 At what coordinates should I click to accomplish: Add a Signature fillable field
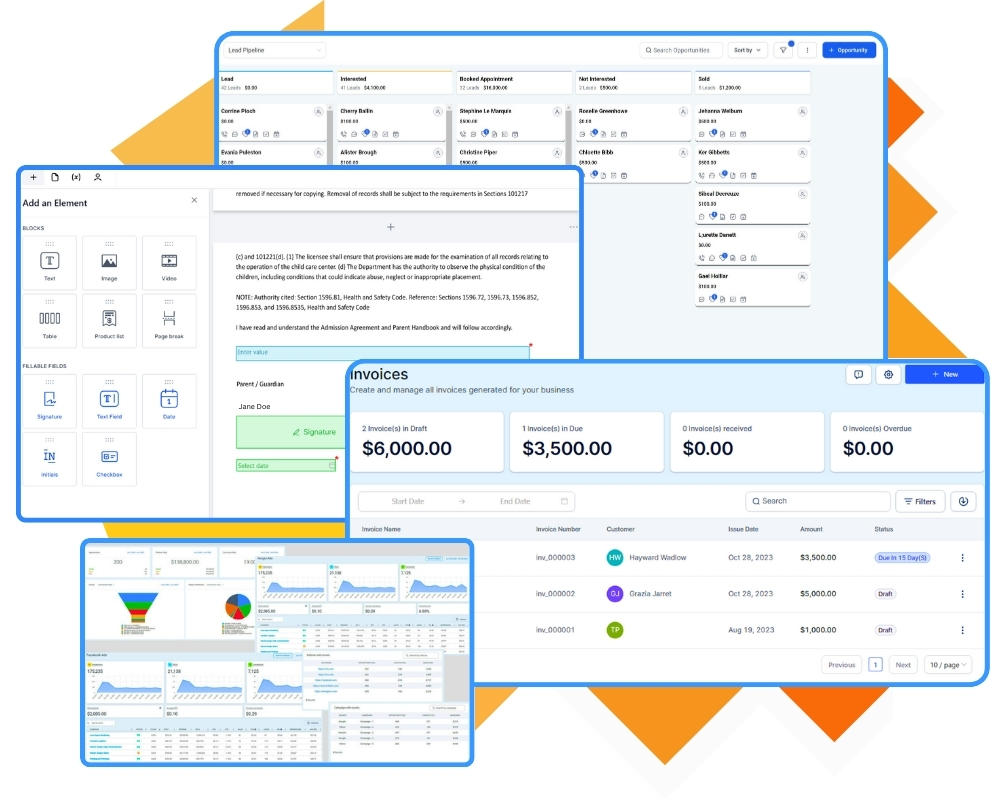point(49,401)
